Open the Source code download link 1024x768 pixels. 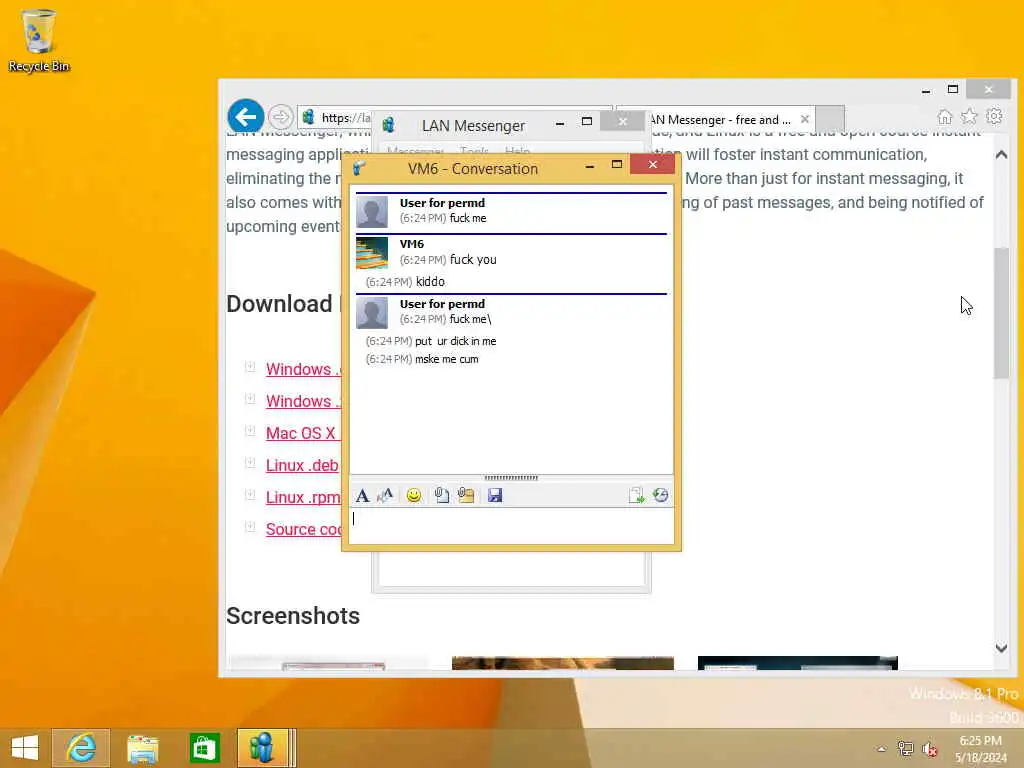(x=303, y=529)
